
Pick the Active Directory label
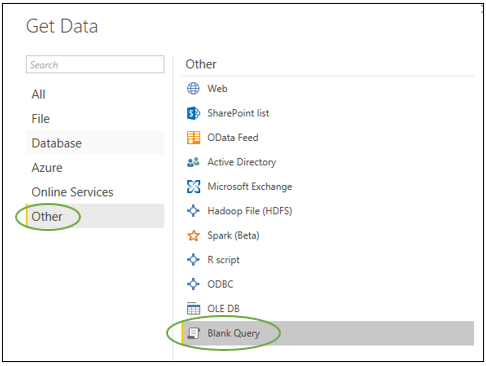(242, 162)
